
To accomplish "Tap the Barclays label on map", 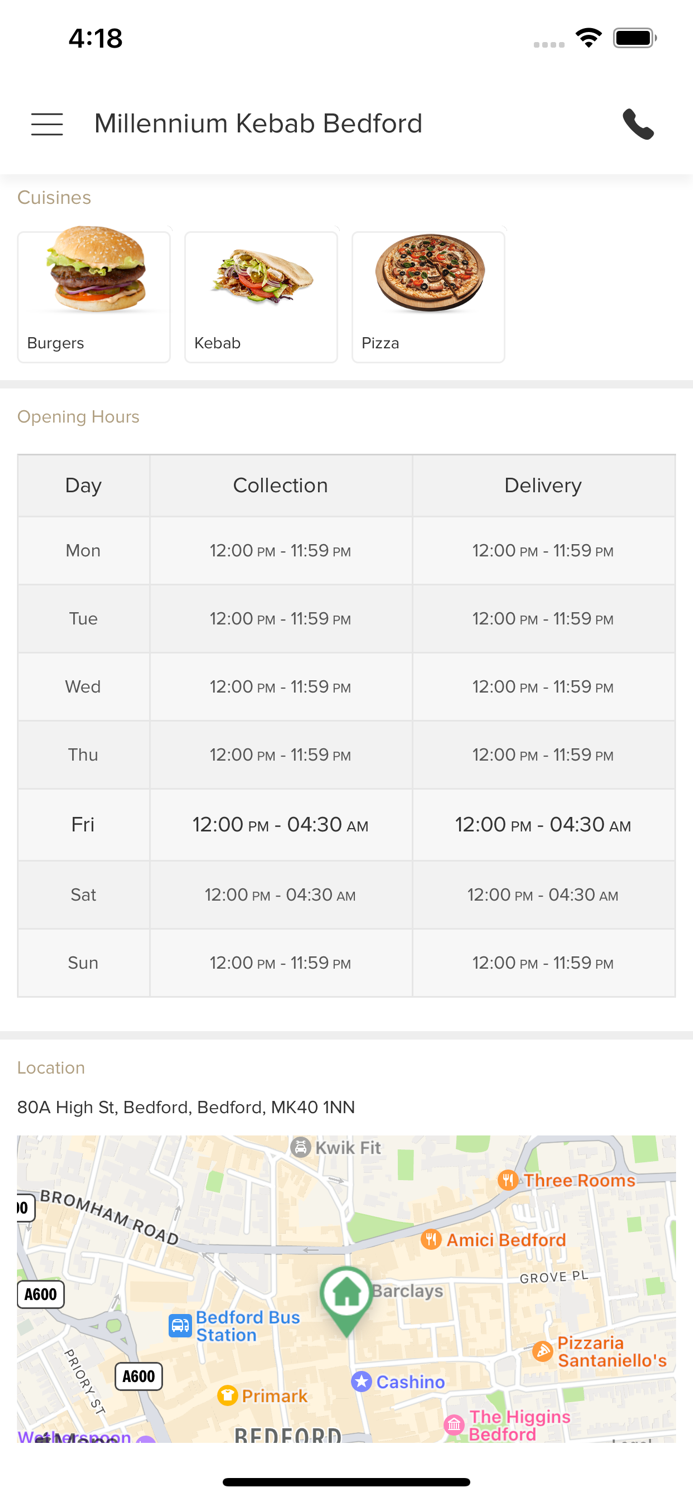I will point(407,1291).
